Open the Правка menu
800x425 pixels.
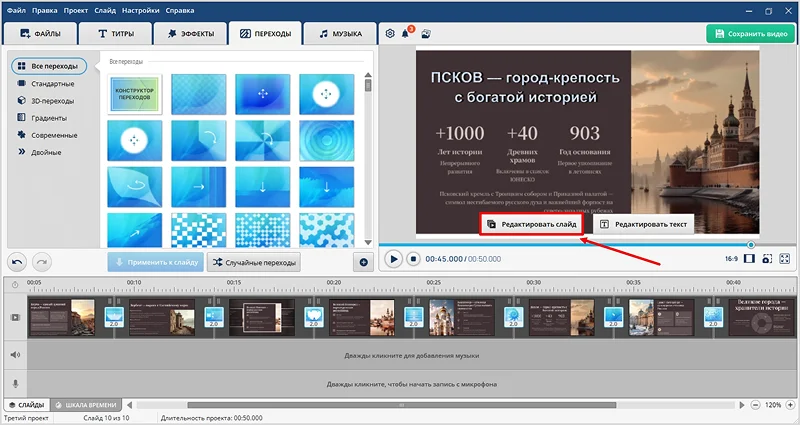tap(44, 10)
